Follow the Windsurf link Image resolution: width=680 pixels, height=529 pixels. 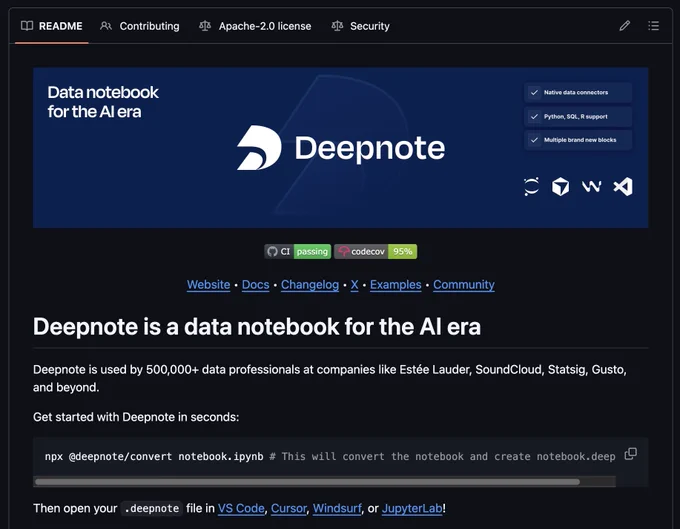point(337,508)
